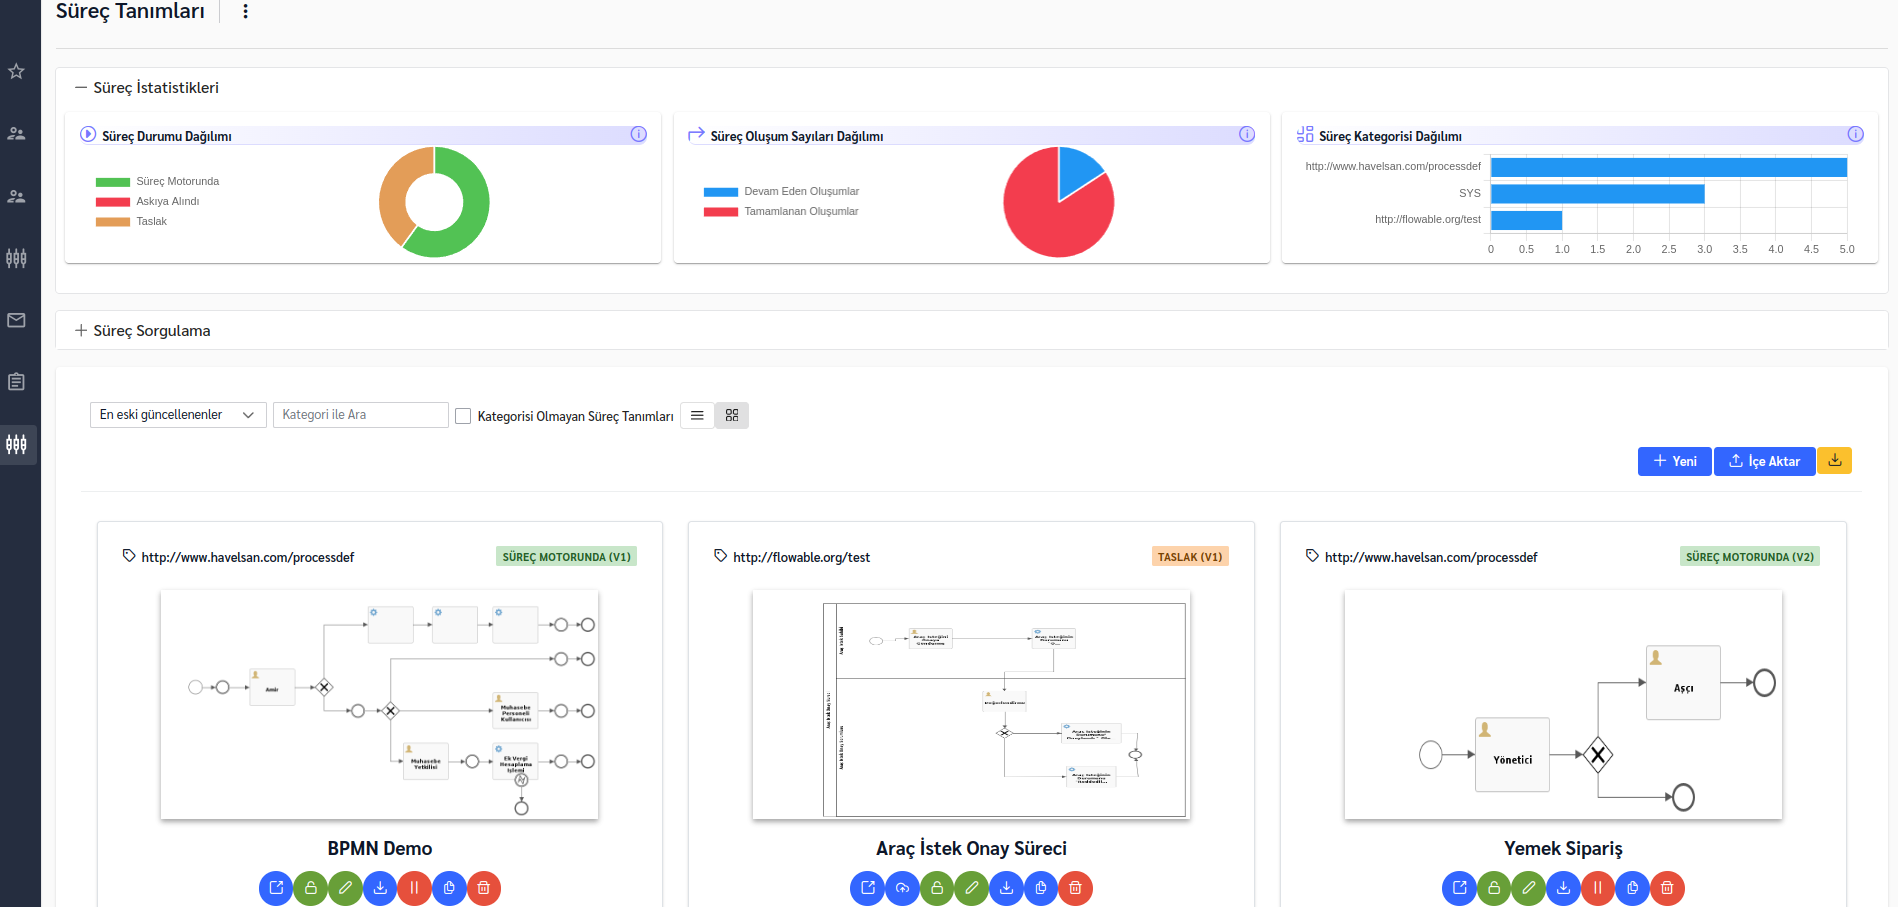Open the three-dot menu beside Süreç Tanımları

[x=245, y=11]
